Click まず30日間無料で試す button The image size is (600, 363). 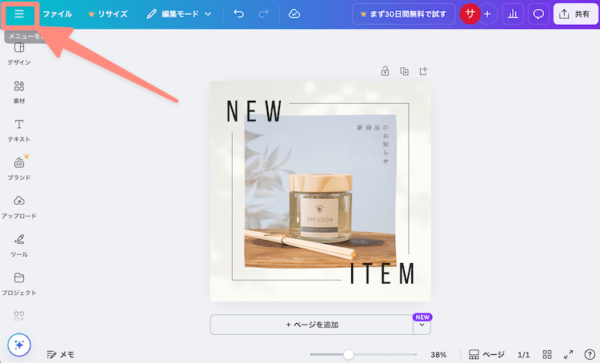tap(403, 14)
